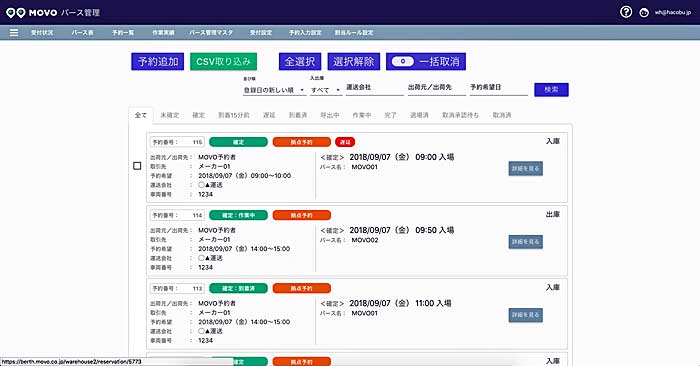The height and width of the screenshot is (366, 700).
Task: View details of reservation 114
Action: click(x=525, y=241)
